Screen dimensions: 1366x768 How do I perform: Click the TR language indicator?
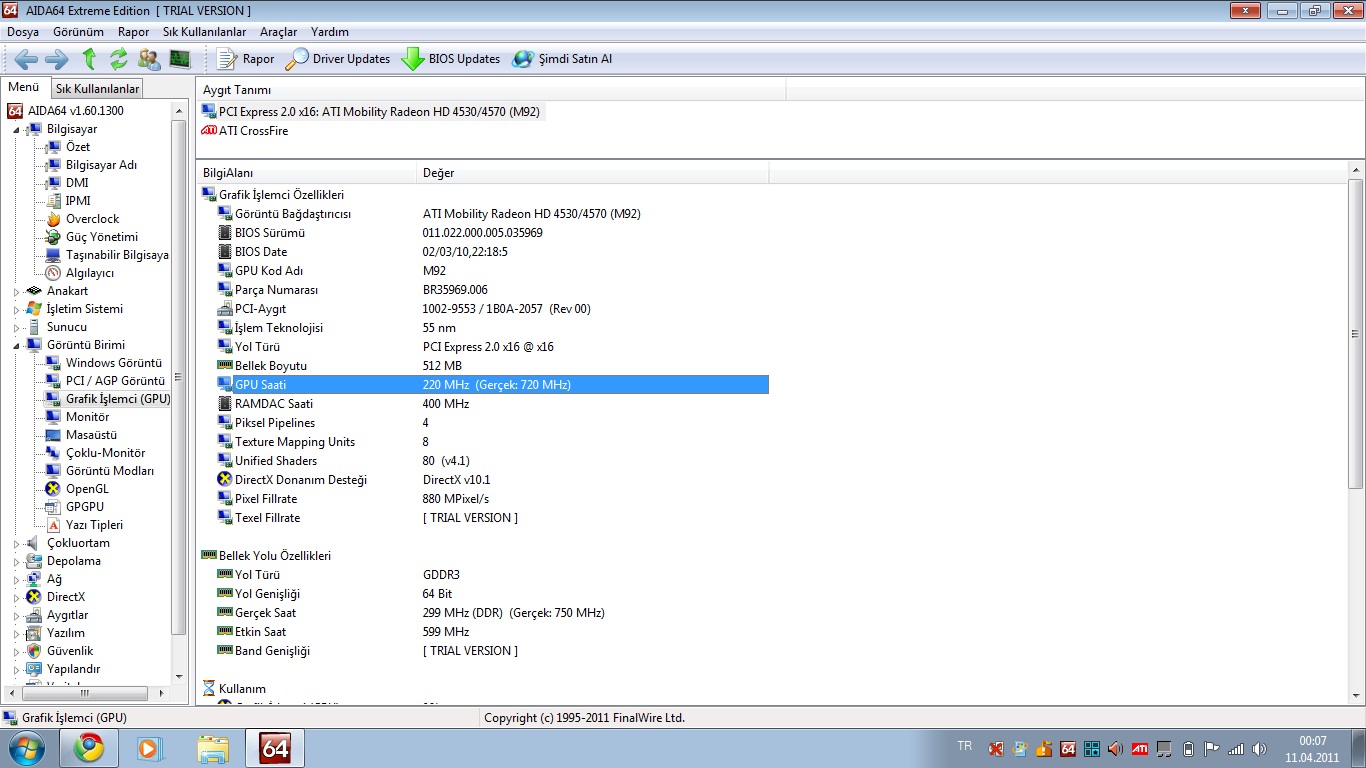964,746
